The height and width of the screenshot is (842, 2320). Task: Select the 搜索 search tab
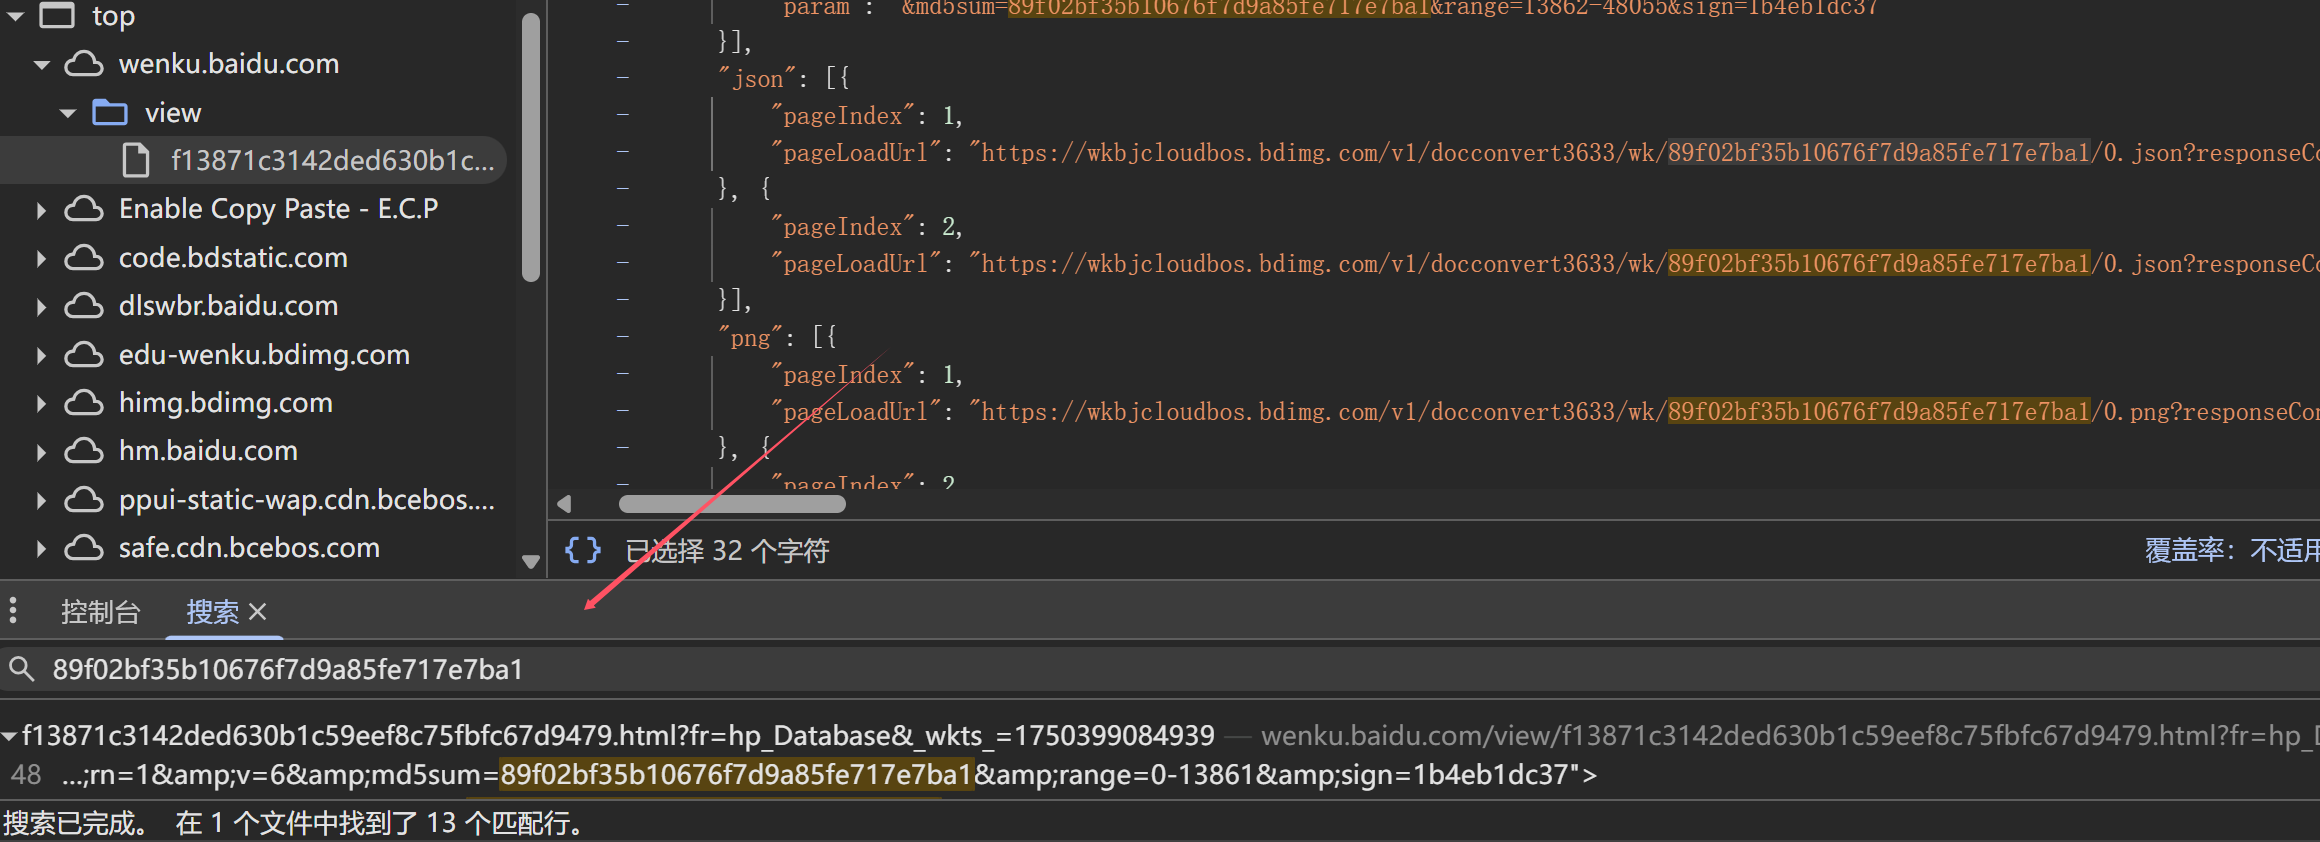pos(212,611)
